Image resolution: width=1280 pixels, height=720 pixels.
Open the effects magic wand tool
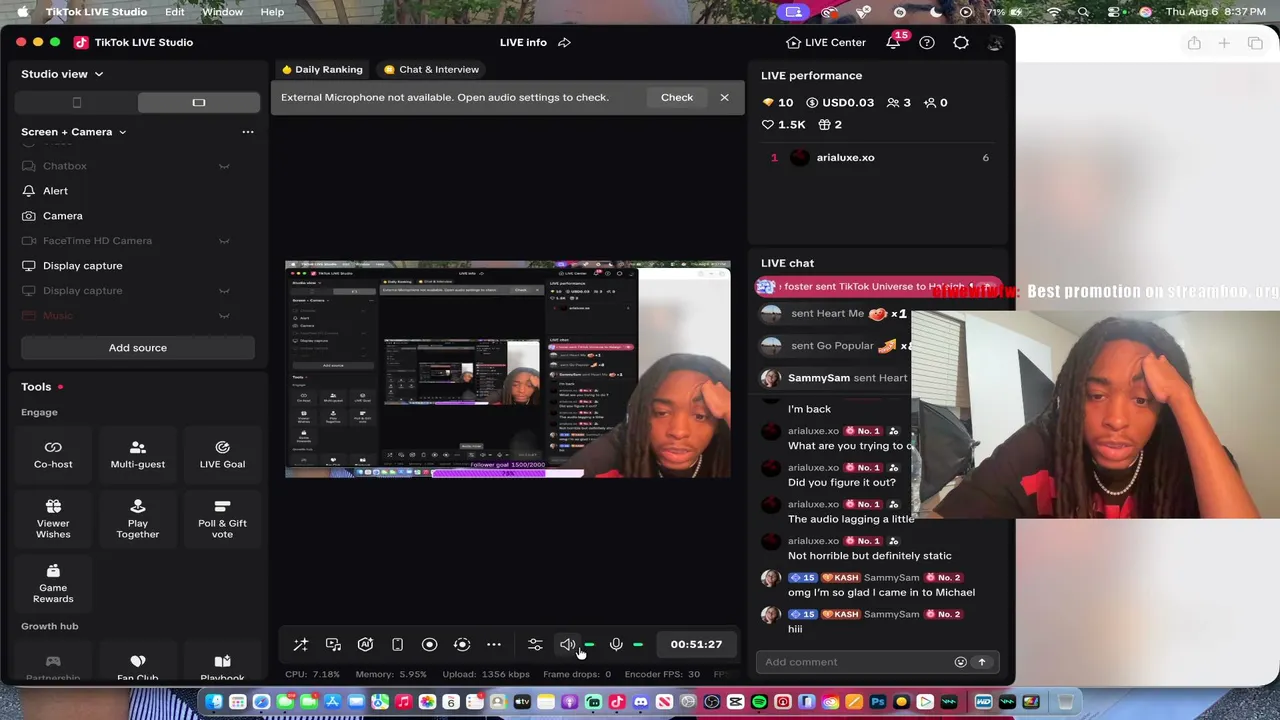301,645
